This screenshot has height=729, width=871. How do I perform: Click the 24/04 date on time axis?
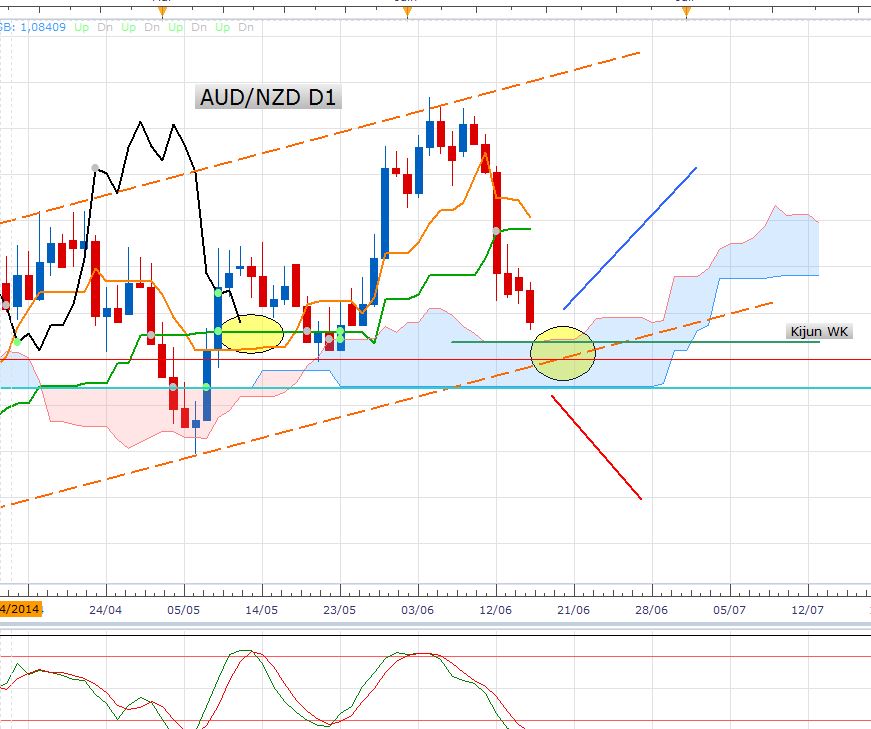click(x=106, y=610)
